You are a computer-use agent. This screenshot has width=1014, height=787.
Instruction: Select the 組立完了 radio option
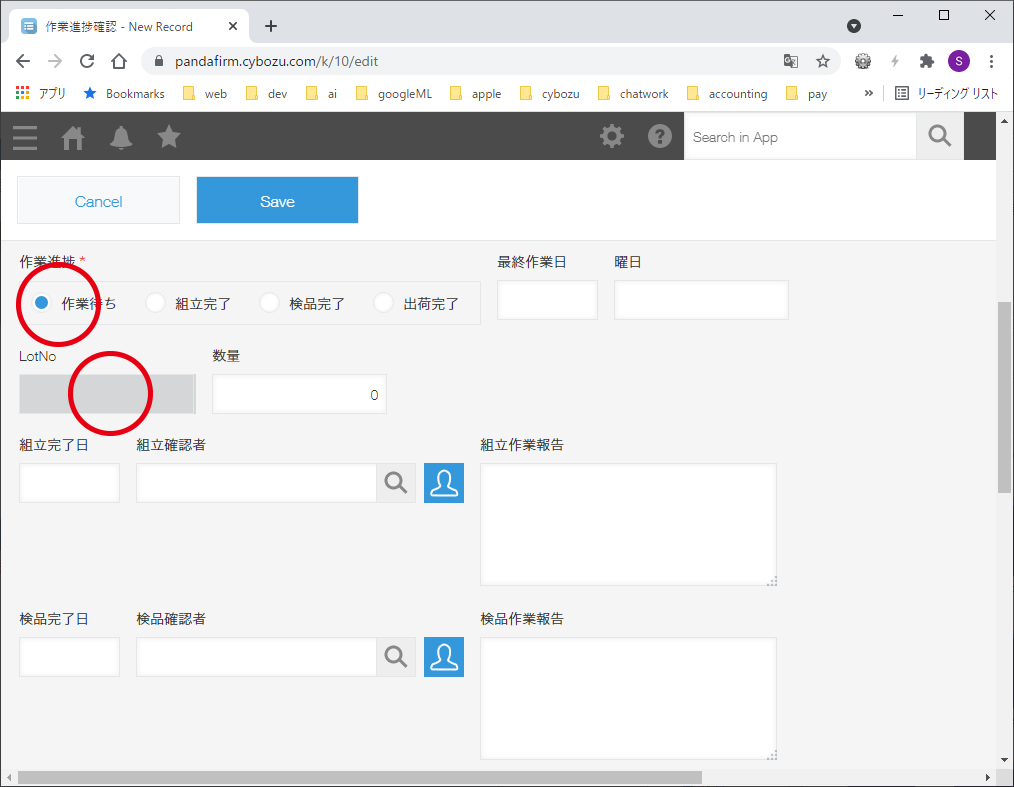[156, 303]
